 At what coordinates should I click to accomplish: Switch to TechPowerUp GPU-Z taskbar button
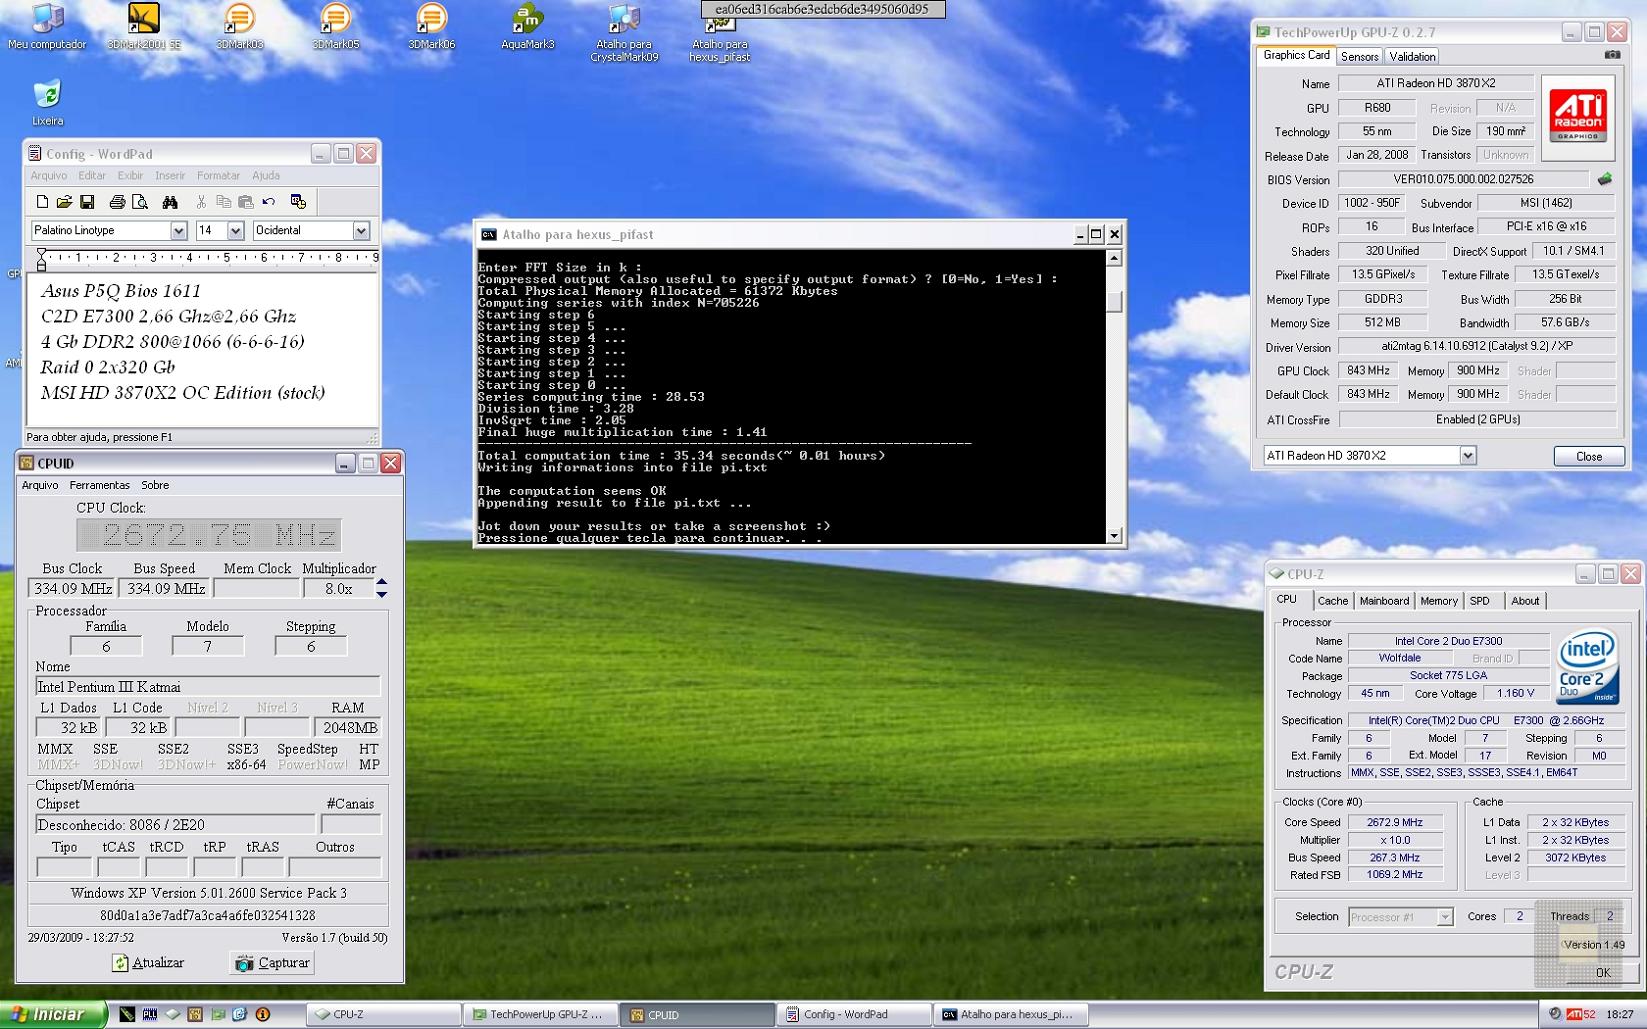[x=541, y=1014]
